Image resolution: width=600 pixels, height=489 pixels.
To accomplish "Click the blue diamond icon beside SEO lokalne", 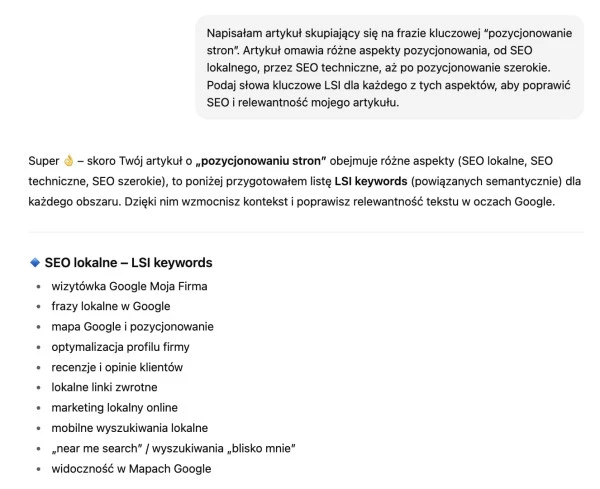I will [x=35, y=263].
